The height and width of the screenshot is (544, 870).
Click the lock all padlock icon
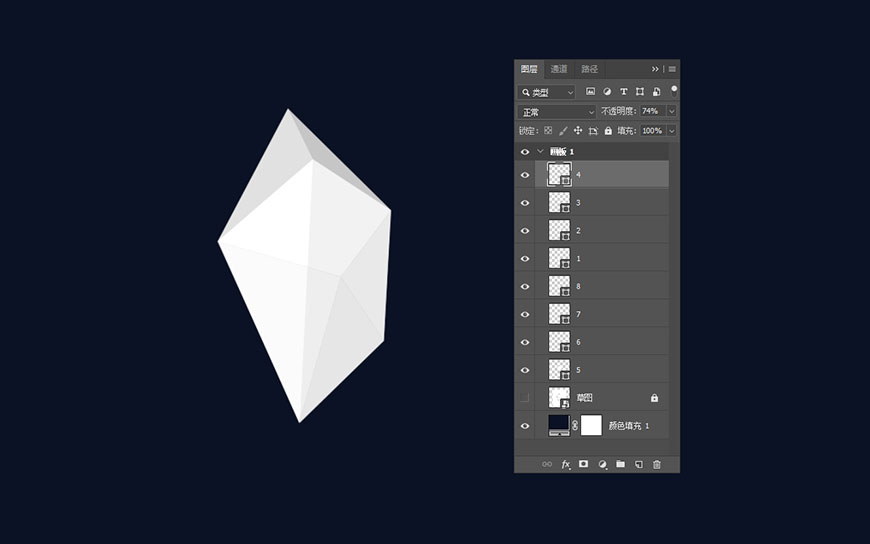608,131
